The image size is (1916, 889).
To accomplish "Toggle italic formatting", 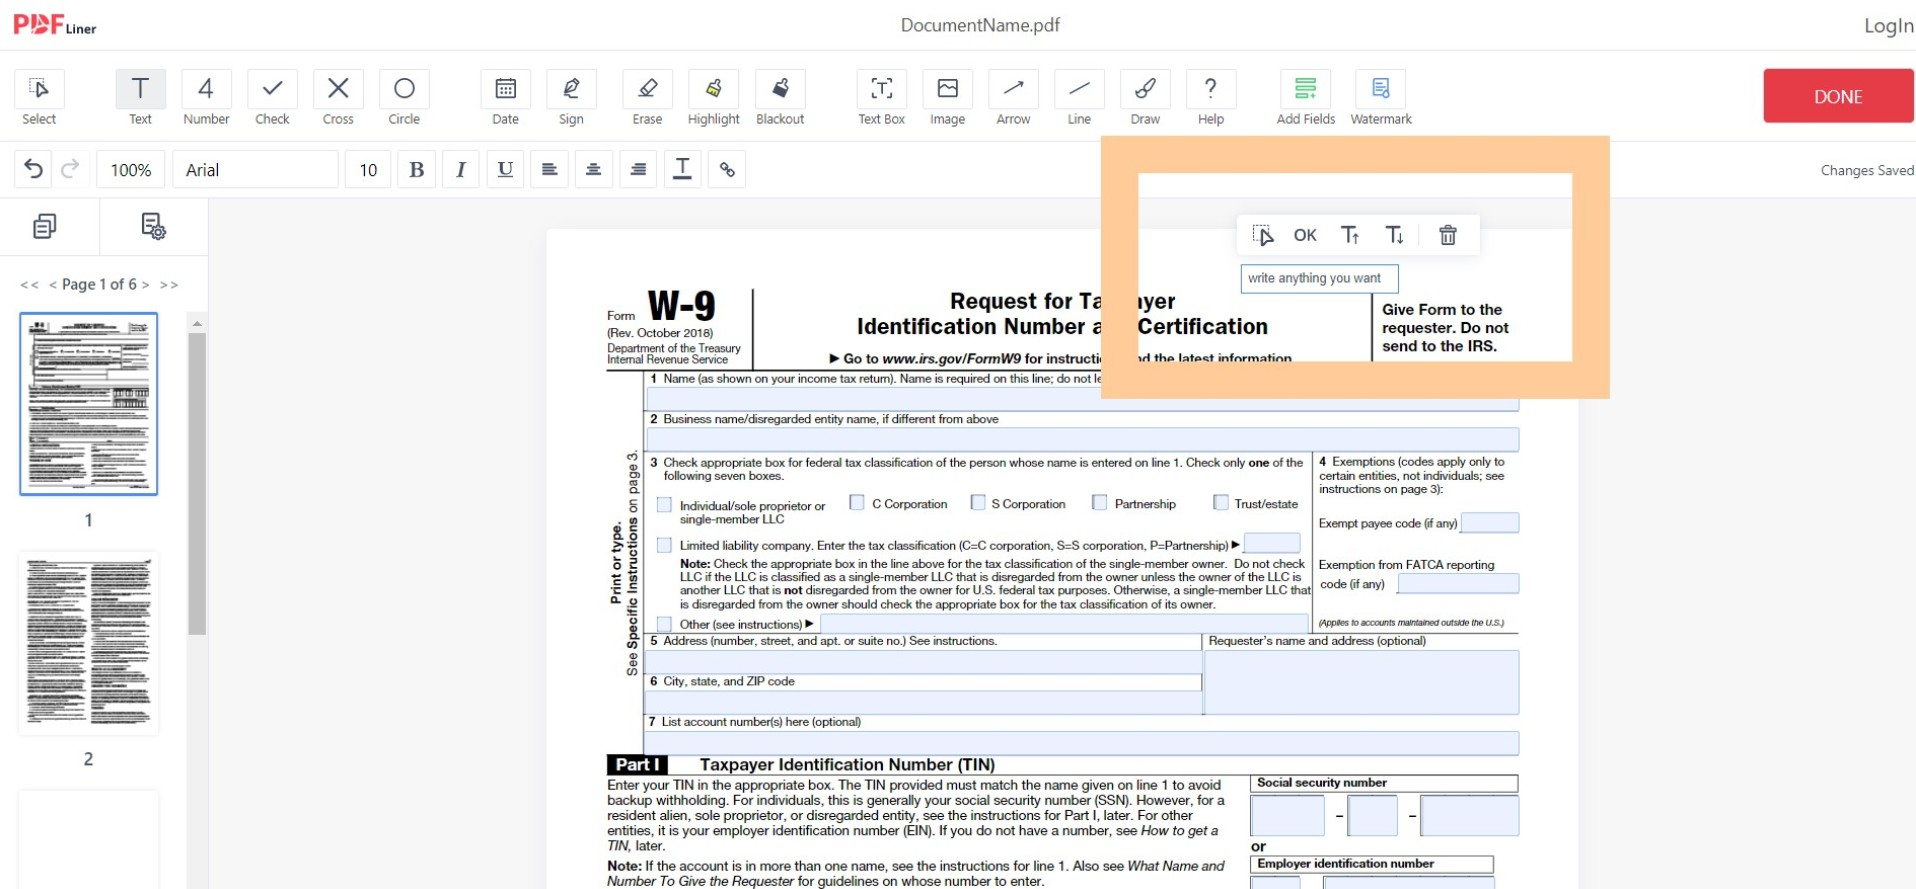I will pyautogui.click(x=461, y=169).
